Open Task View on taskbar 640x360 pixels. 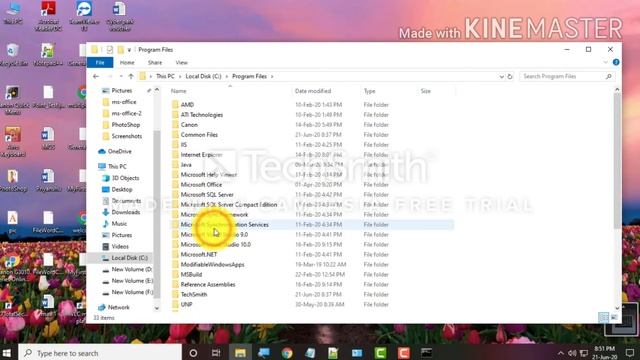tap(216, 353)
